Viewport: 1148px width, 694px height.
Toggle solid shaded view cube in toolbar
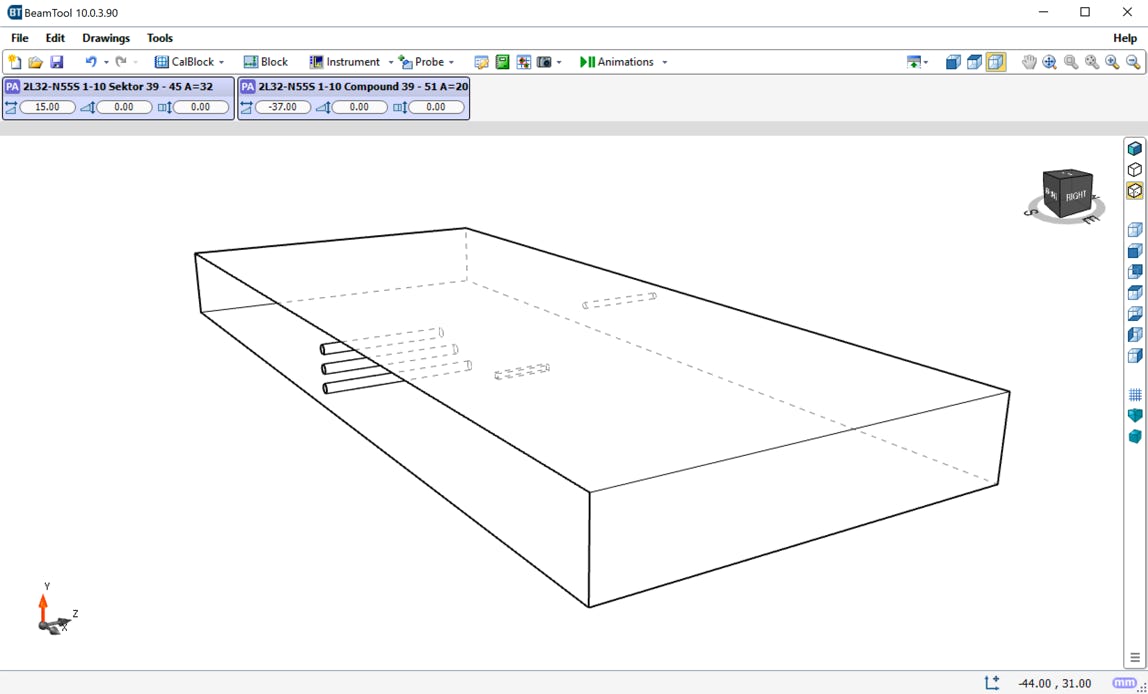[x=953, y=62]
